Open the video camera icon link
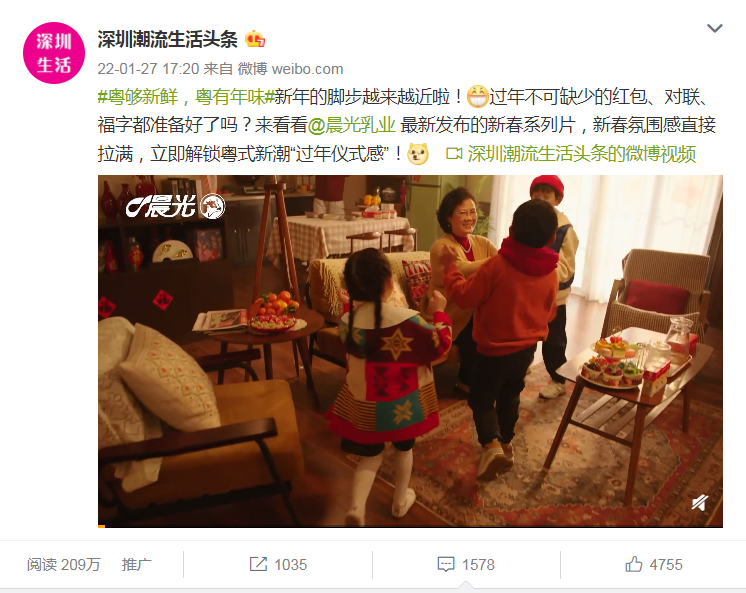The image size is (746, 593). coord(454,154)
